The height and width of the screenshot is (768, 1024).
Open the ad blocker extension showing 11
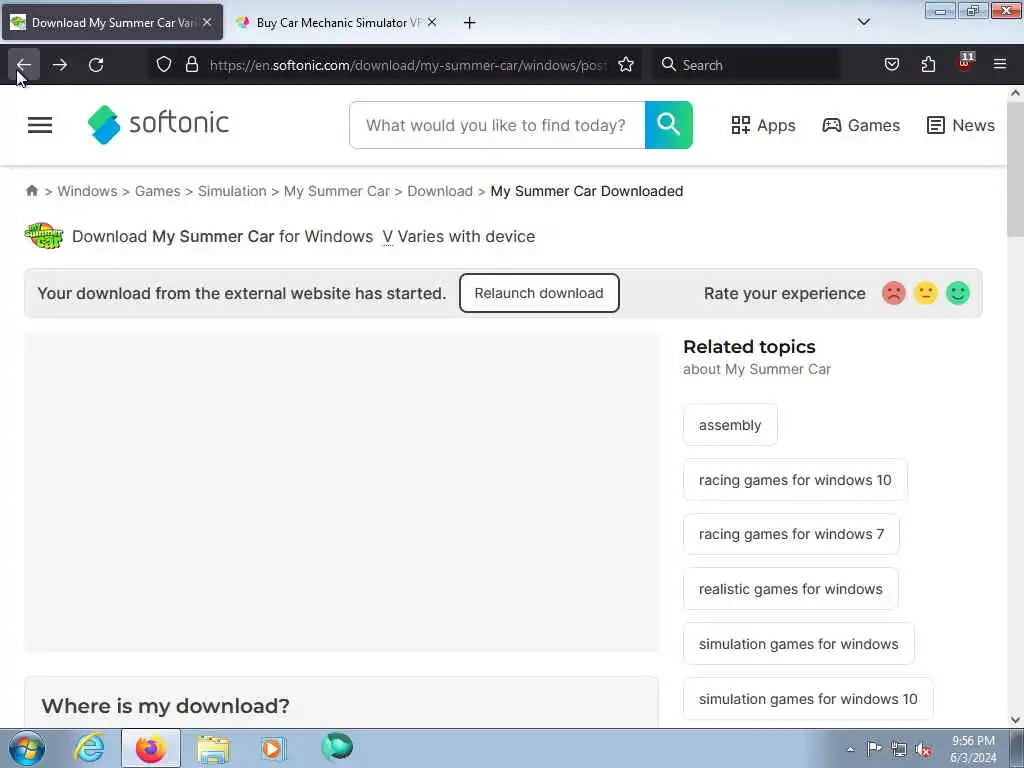click(965, 63)
